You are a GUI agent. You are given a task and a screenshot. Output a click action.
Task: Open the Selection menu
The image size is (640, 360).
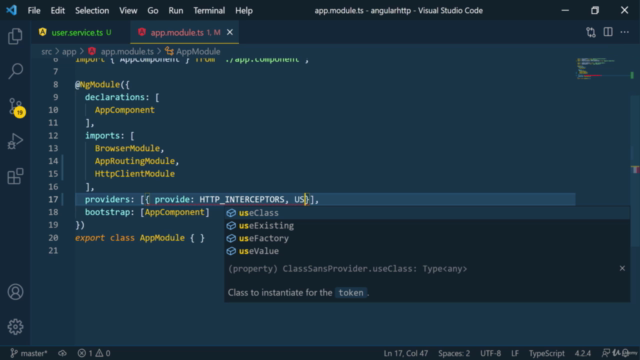pyautogui.click(x=92, y=11)
